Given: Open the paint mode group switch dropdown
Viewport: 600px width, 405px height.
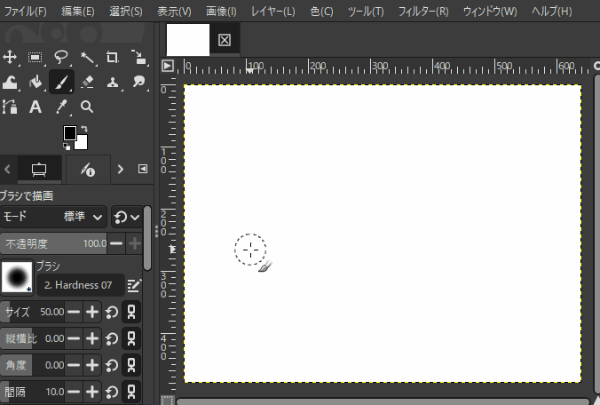Looking at the screenshot, I should tap(127, 217).
